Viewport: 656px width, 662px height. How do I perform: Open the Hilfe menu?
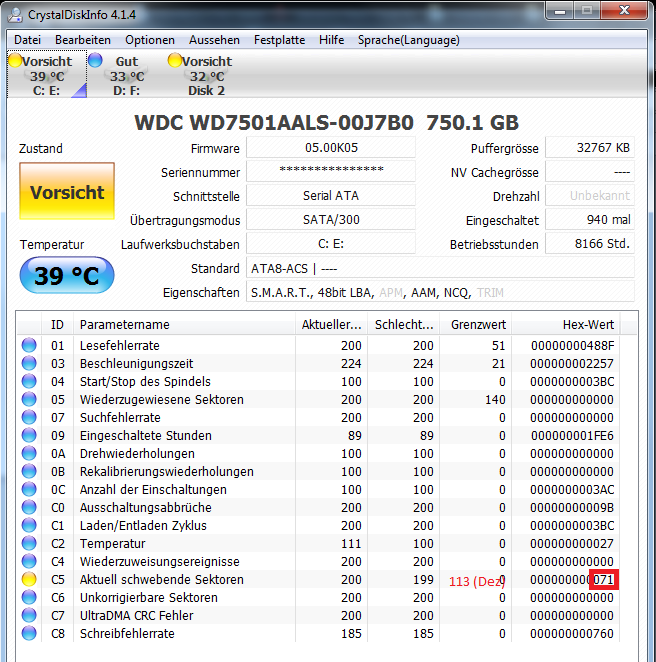click(331, 40)
